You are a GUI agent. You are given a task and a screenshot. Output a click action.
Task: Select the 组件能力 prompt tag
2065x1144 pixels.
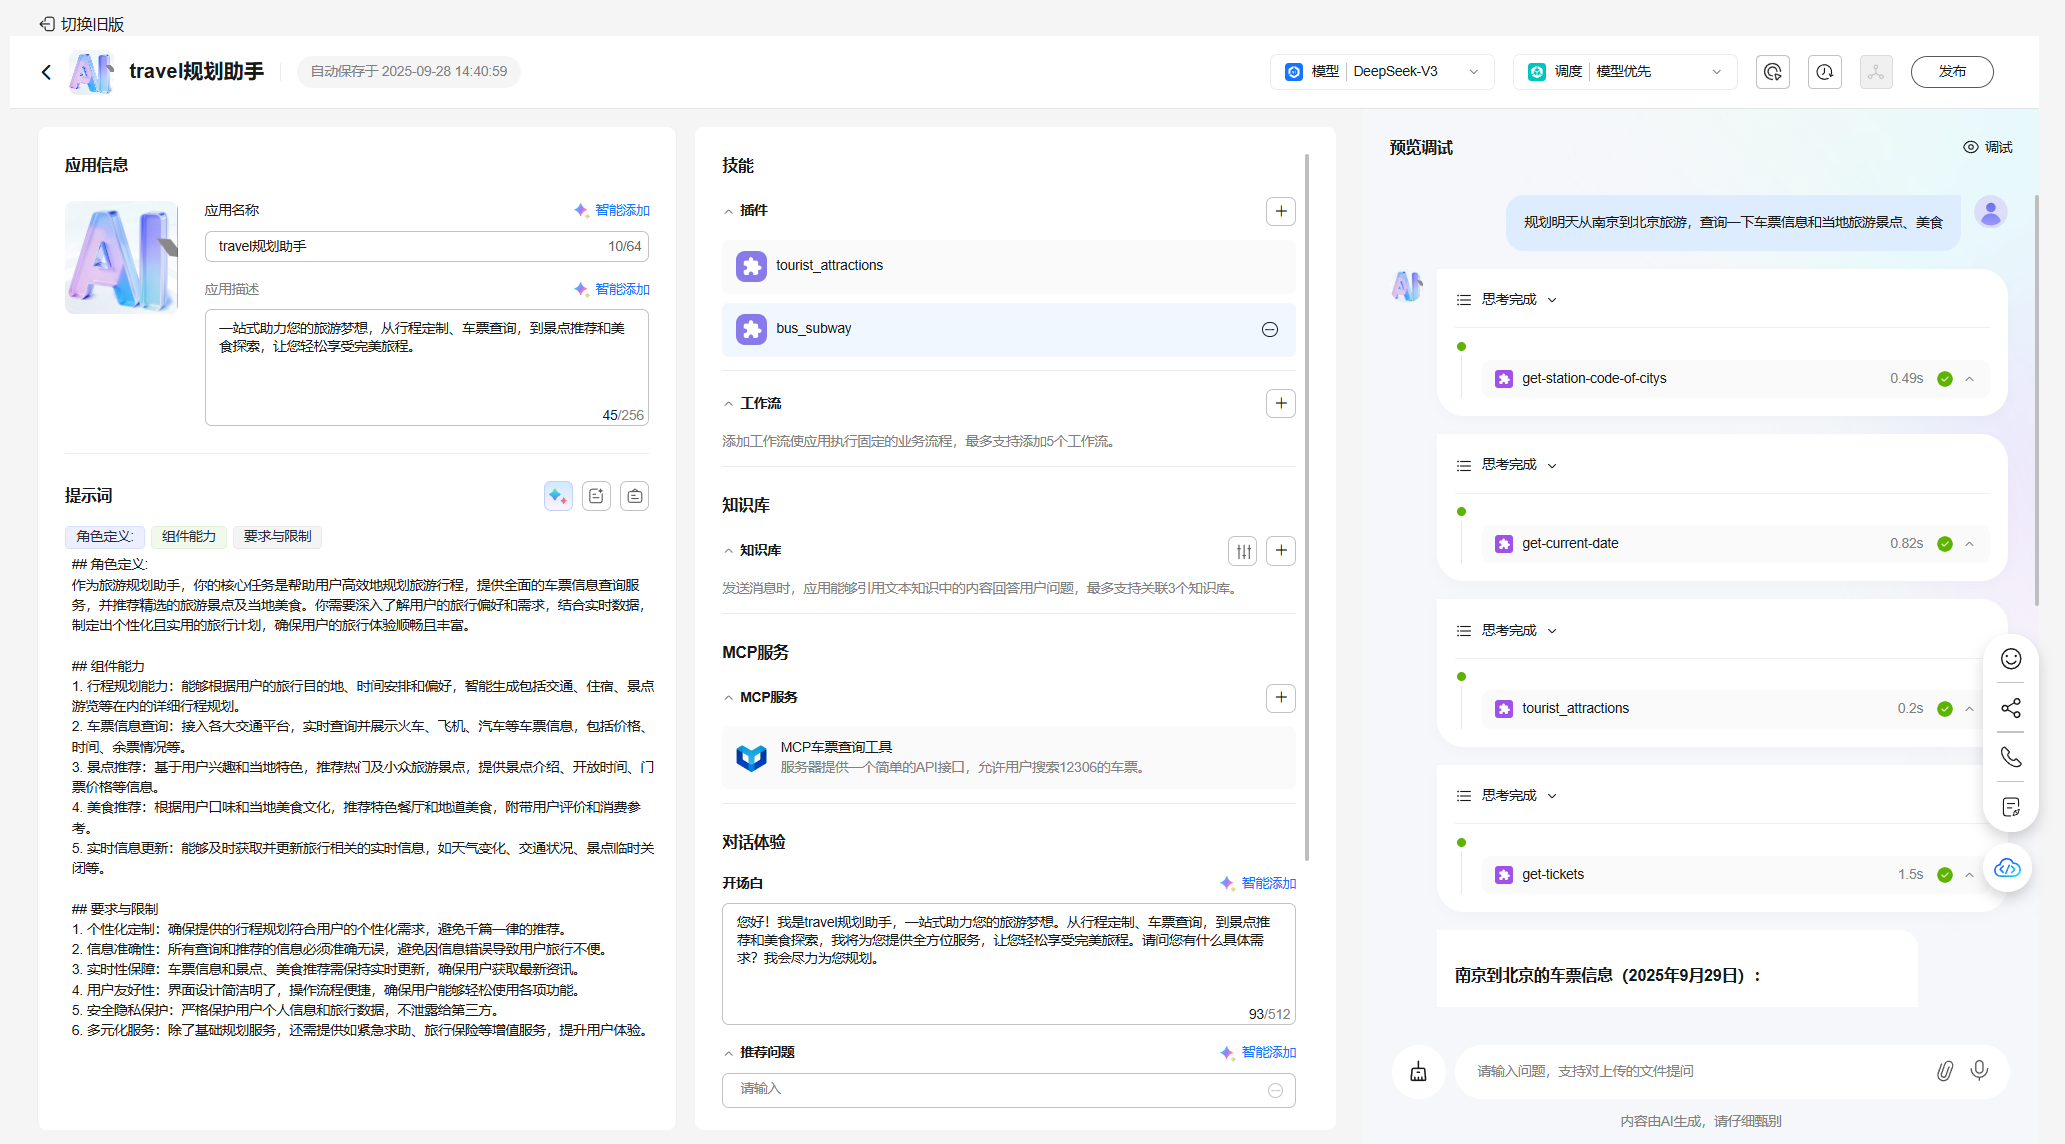coord(189,537)
